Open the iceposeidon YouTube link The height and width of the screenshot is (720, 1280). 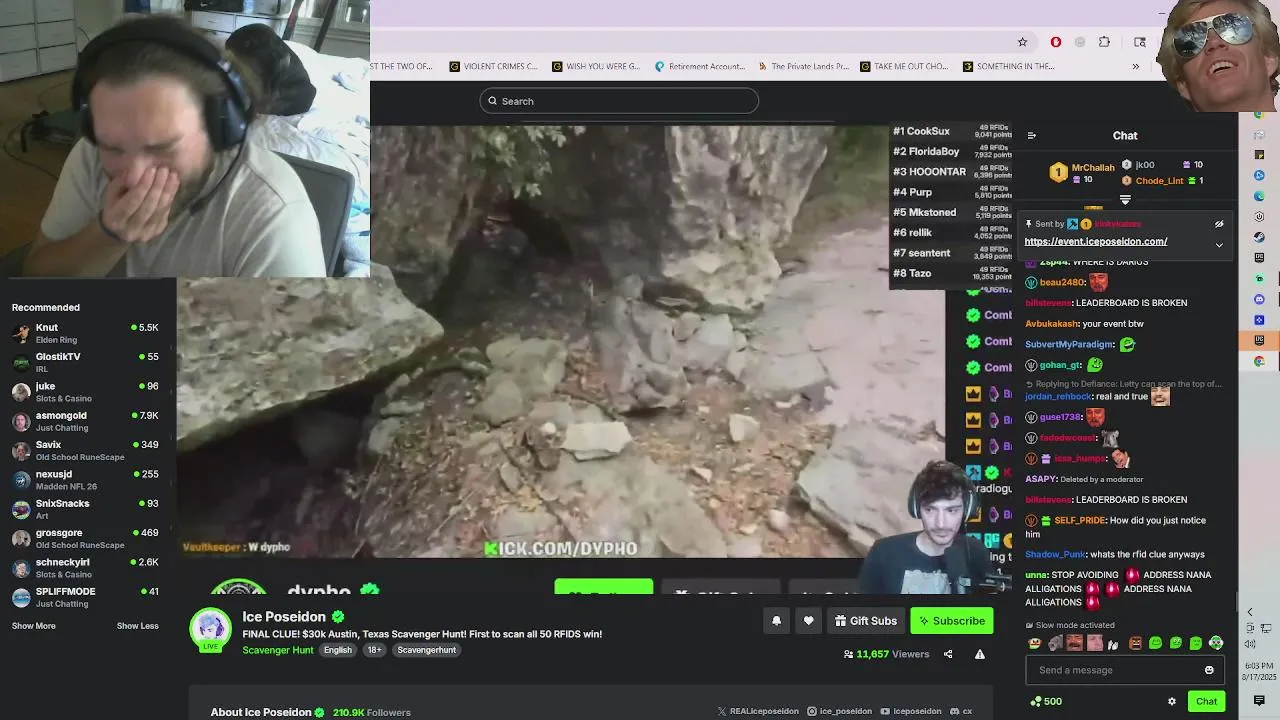click(x=911, y=712)
